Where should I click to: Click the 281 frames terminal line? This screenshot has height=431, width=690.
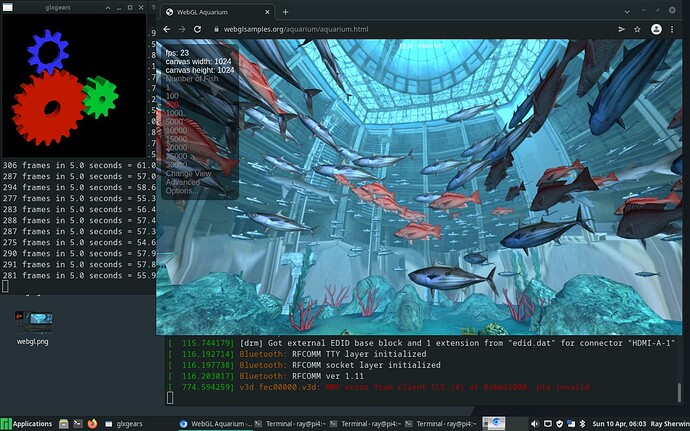click(79, 276)
